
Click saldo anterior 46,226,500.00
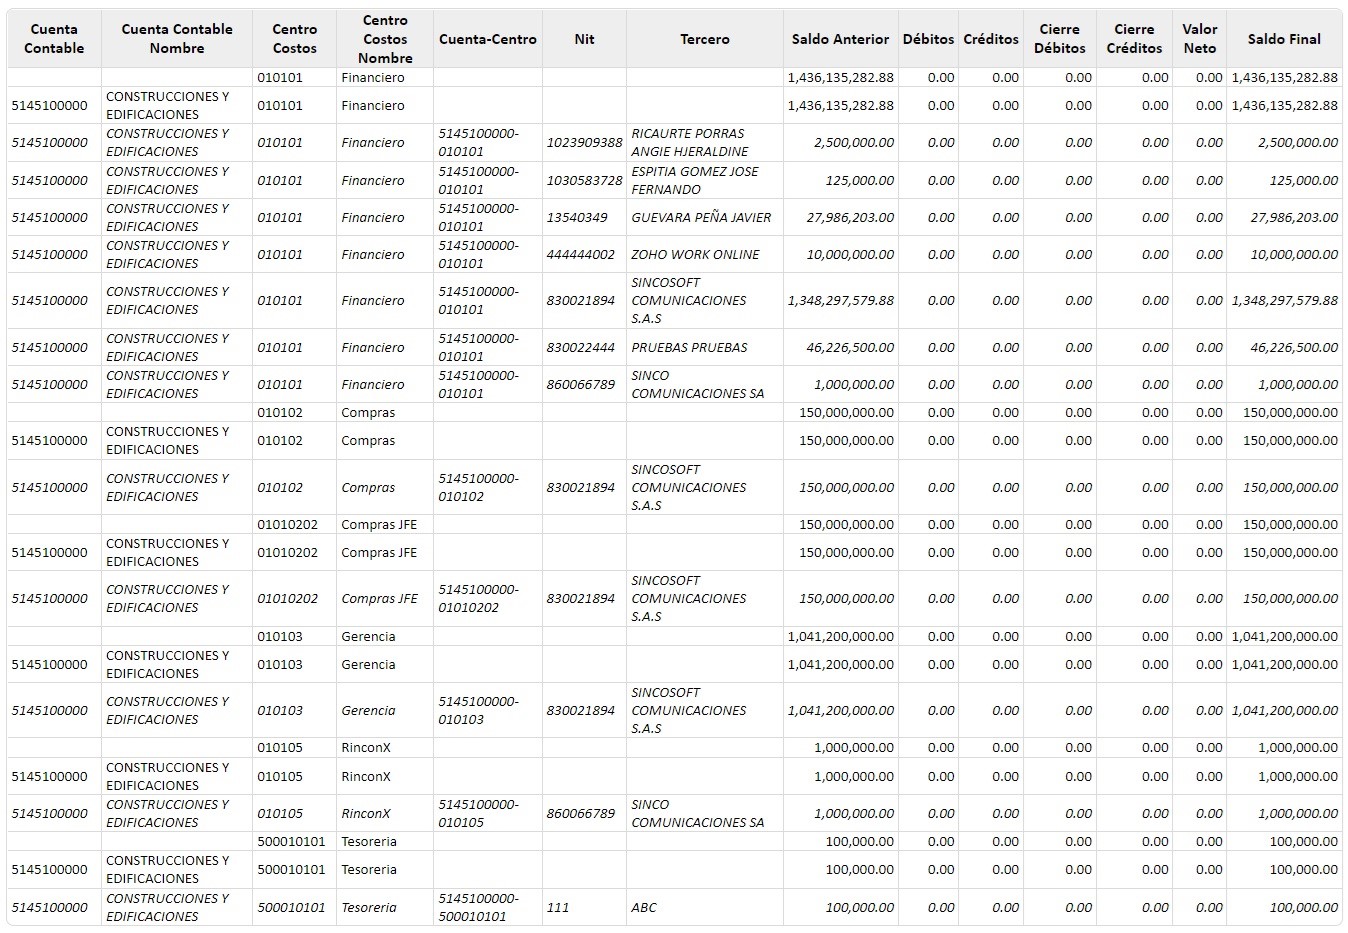(850, 347)
